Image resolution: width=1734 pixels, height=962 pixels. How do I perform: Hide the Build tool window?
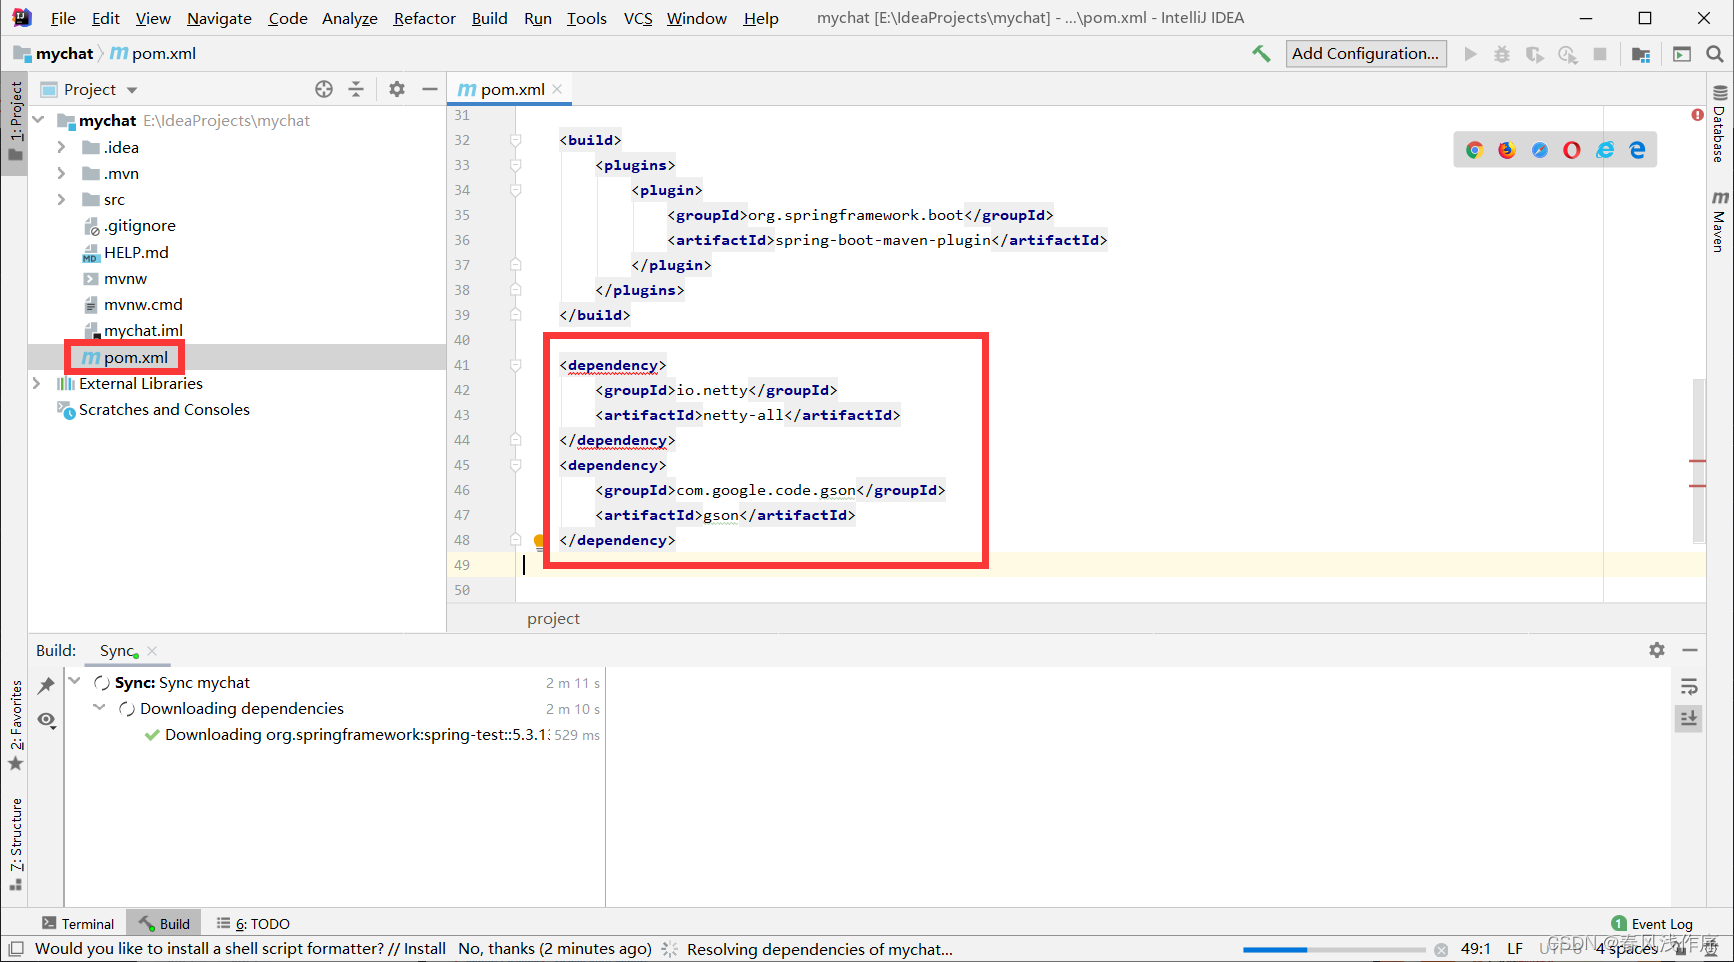click(1690, 650)
